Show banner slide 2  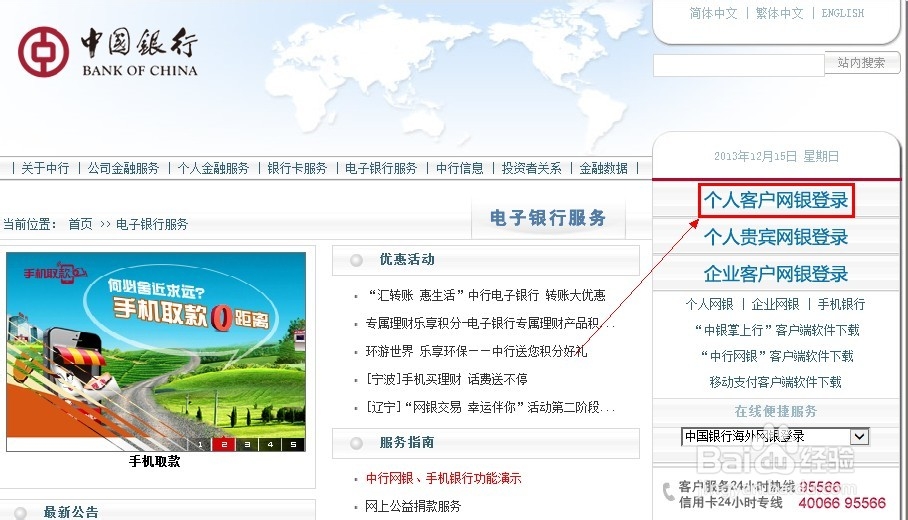(224, 445)
